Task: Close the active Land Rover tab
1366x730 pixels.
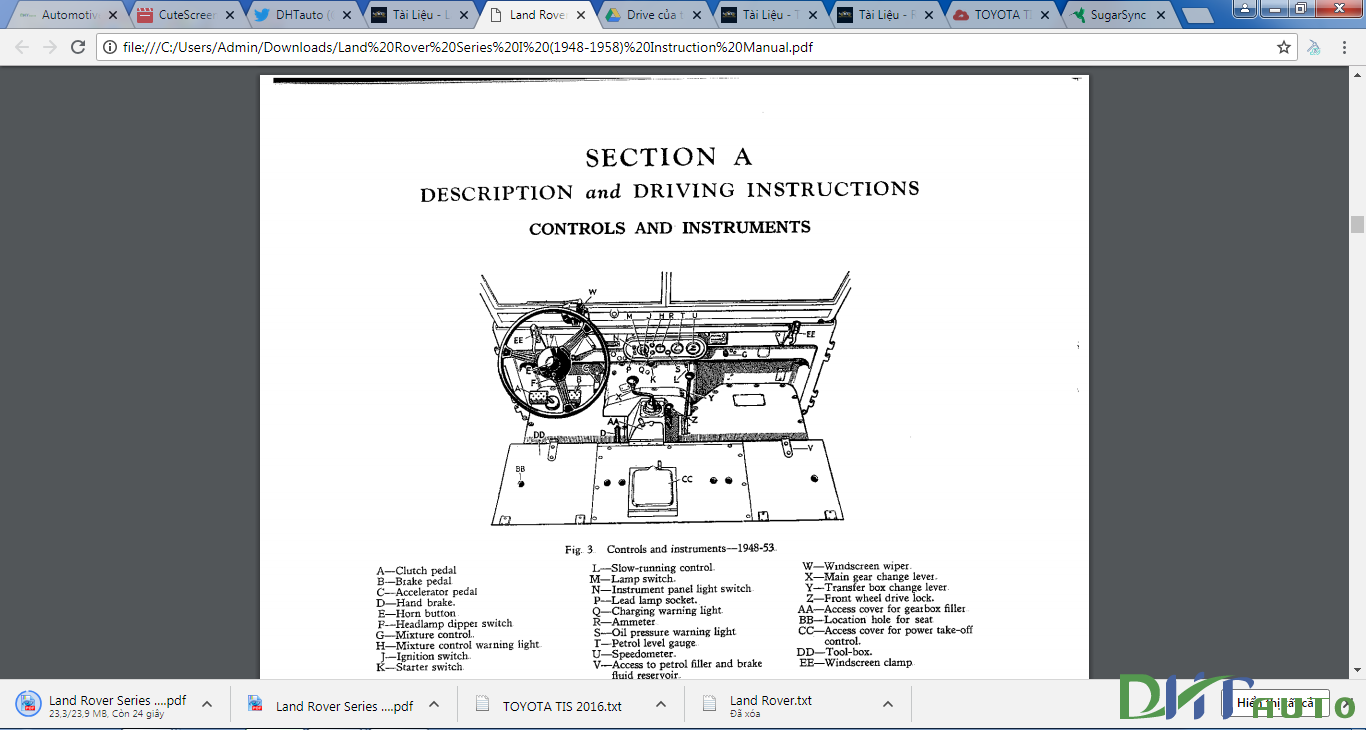Action: coord(580,15)
